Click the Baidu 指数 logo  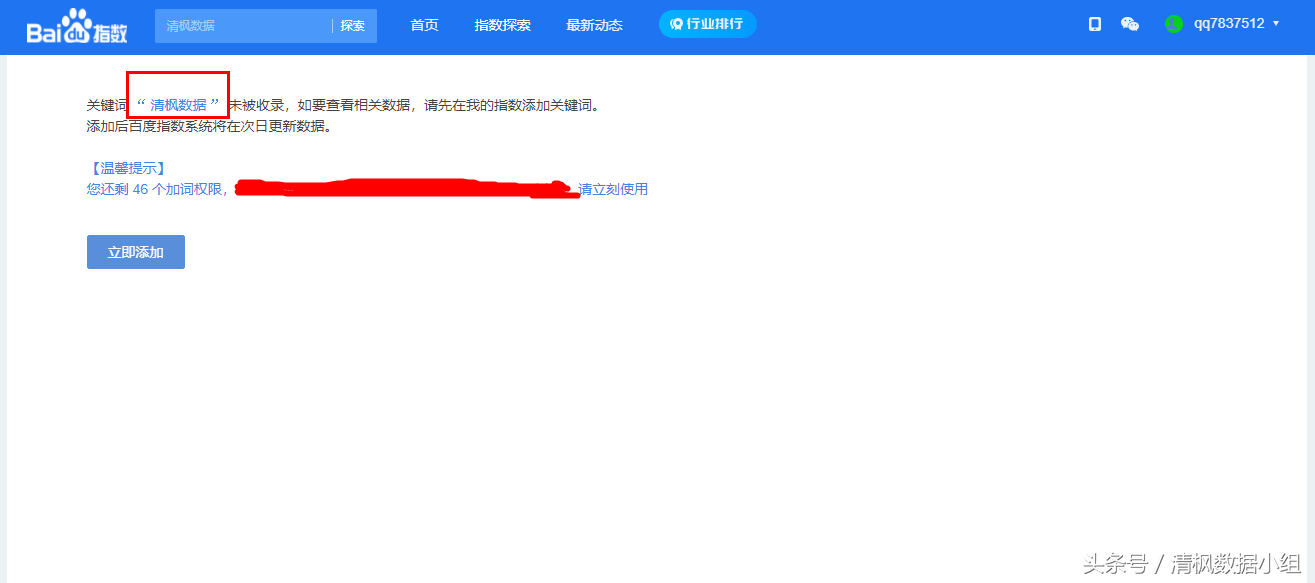77,27
